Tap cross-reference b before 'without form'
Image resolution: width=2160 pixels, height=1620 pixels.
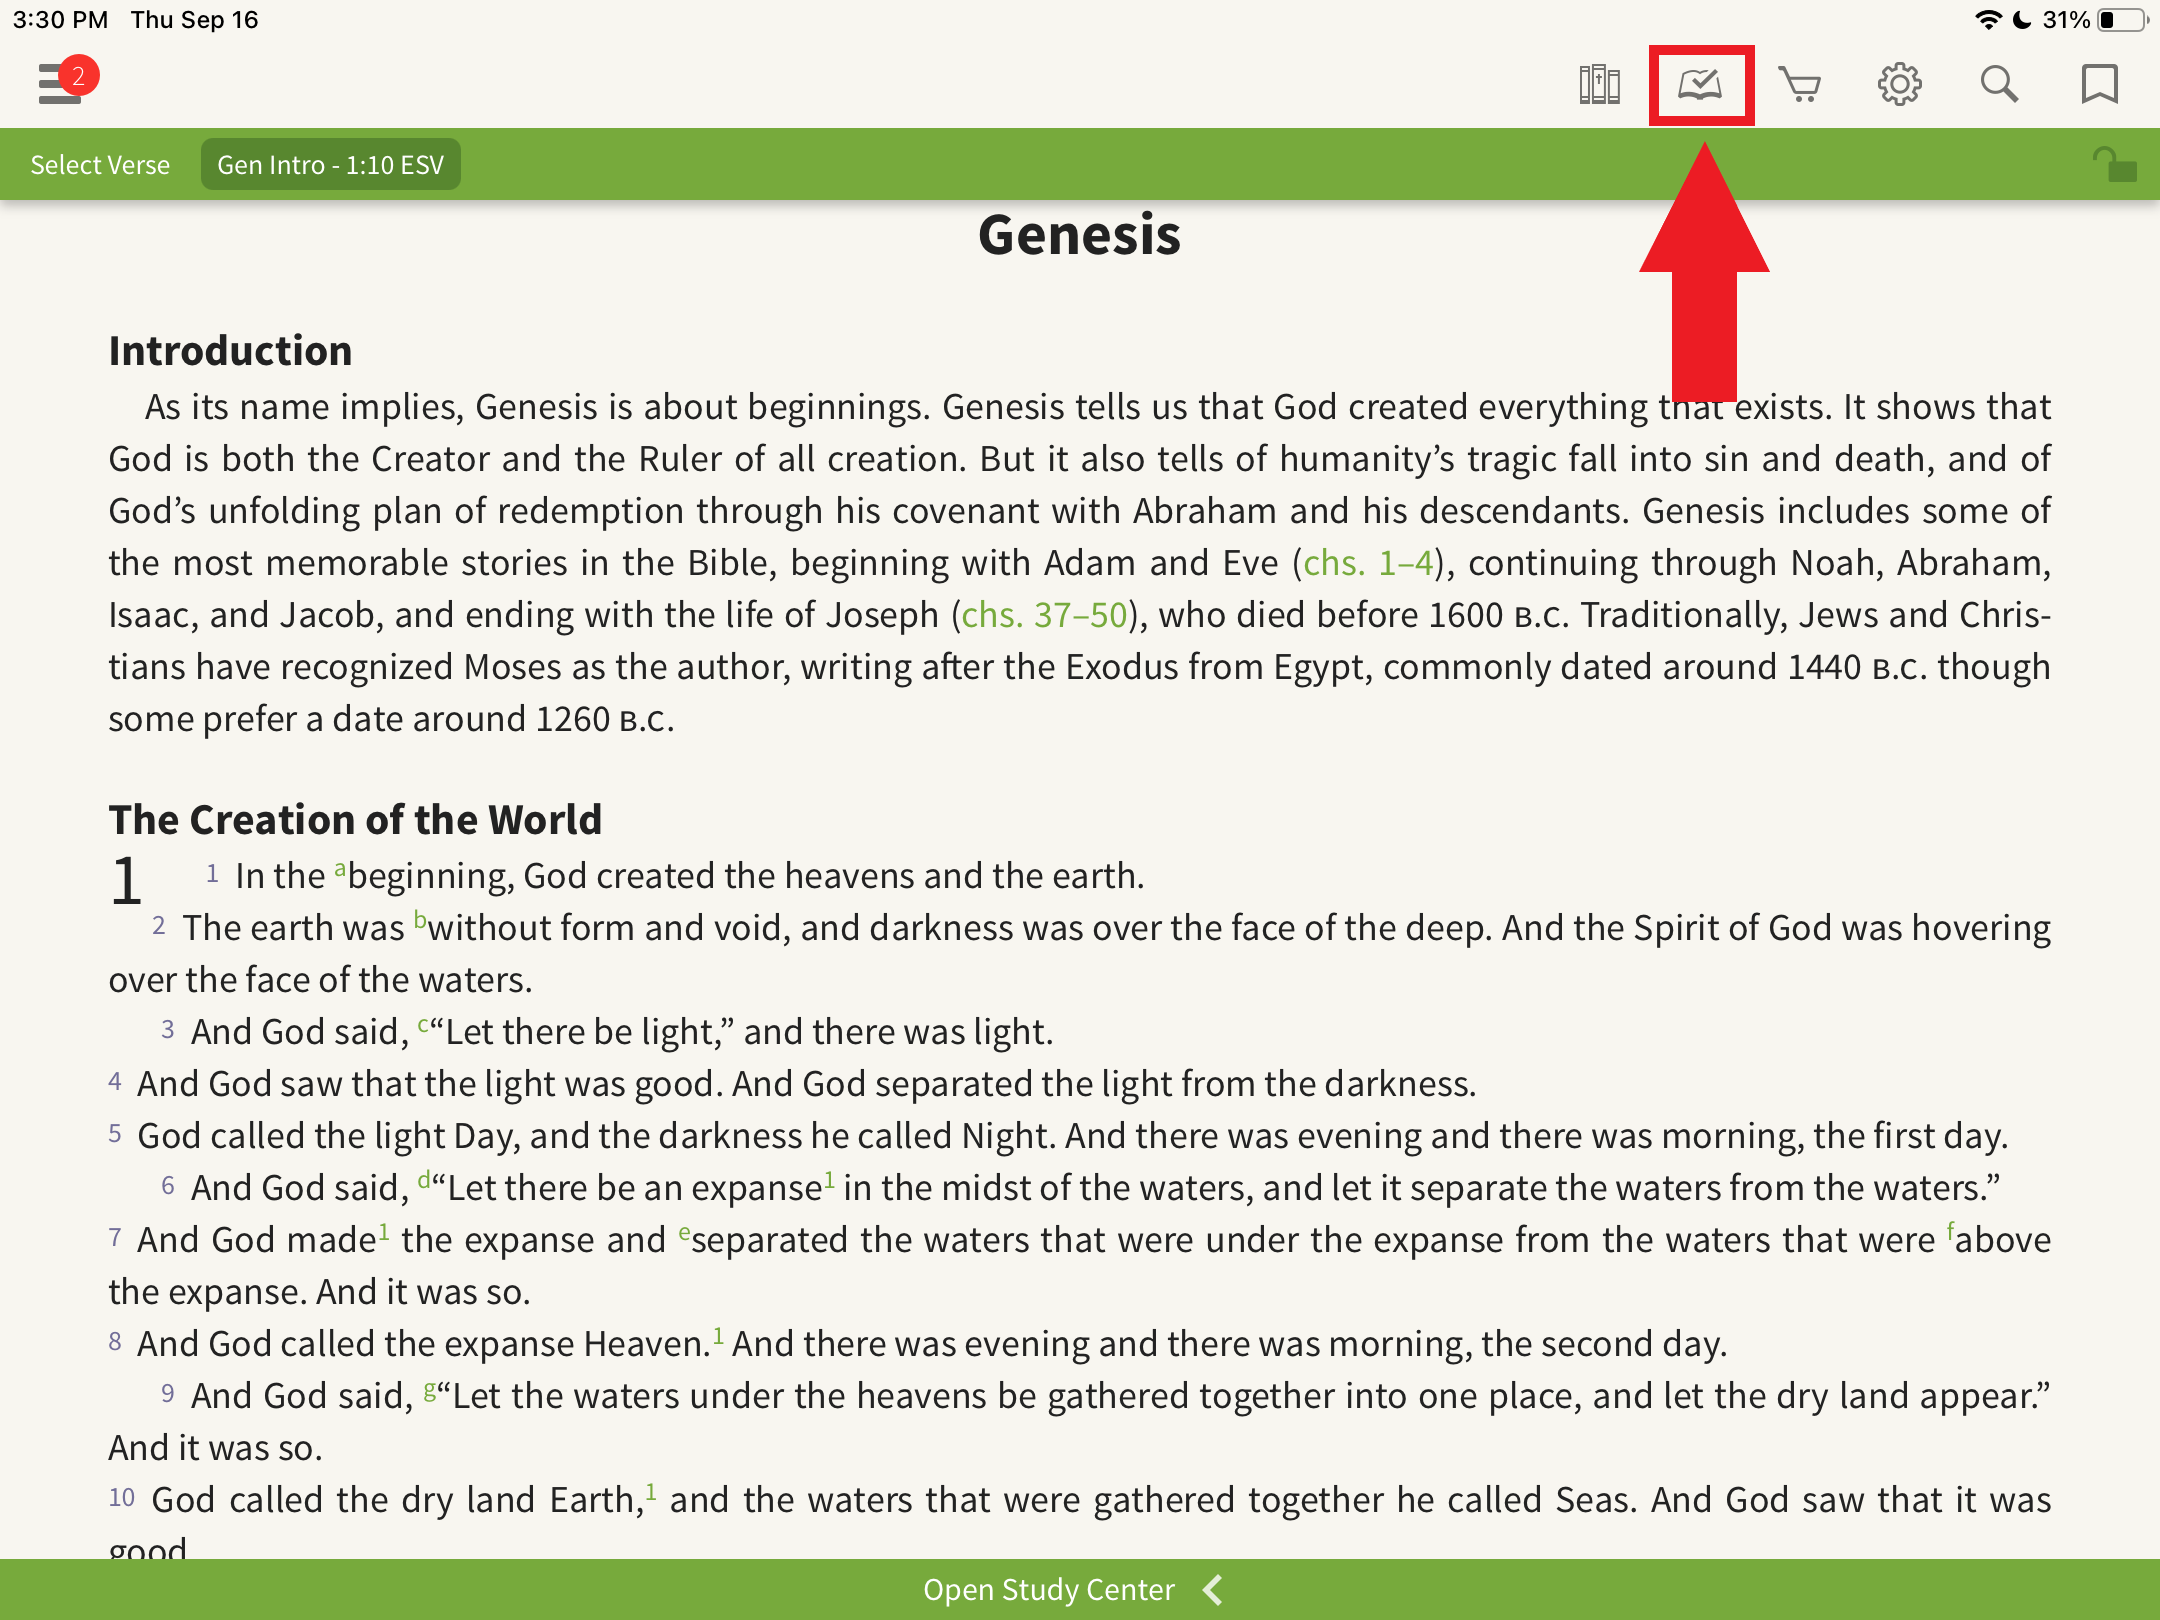(420, 921)
